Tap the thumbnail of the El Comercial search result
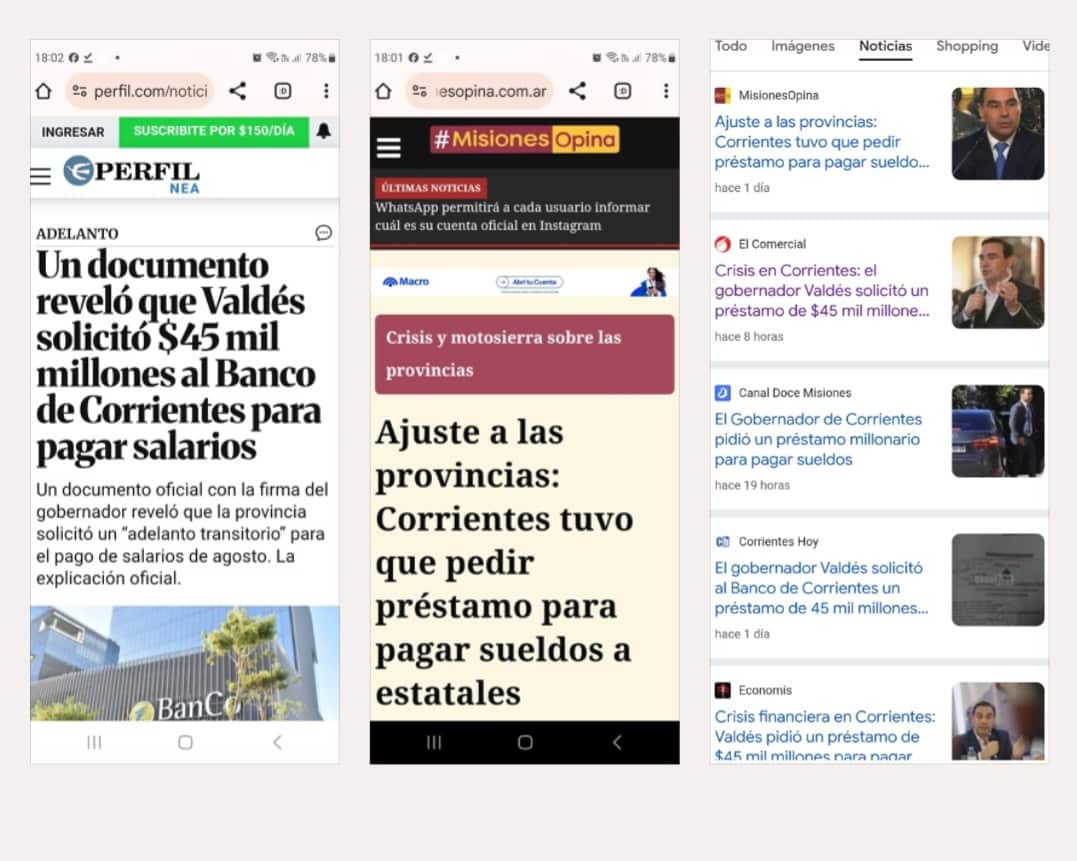1077x861 pixels. [x=998, y=282]
